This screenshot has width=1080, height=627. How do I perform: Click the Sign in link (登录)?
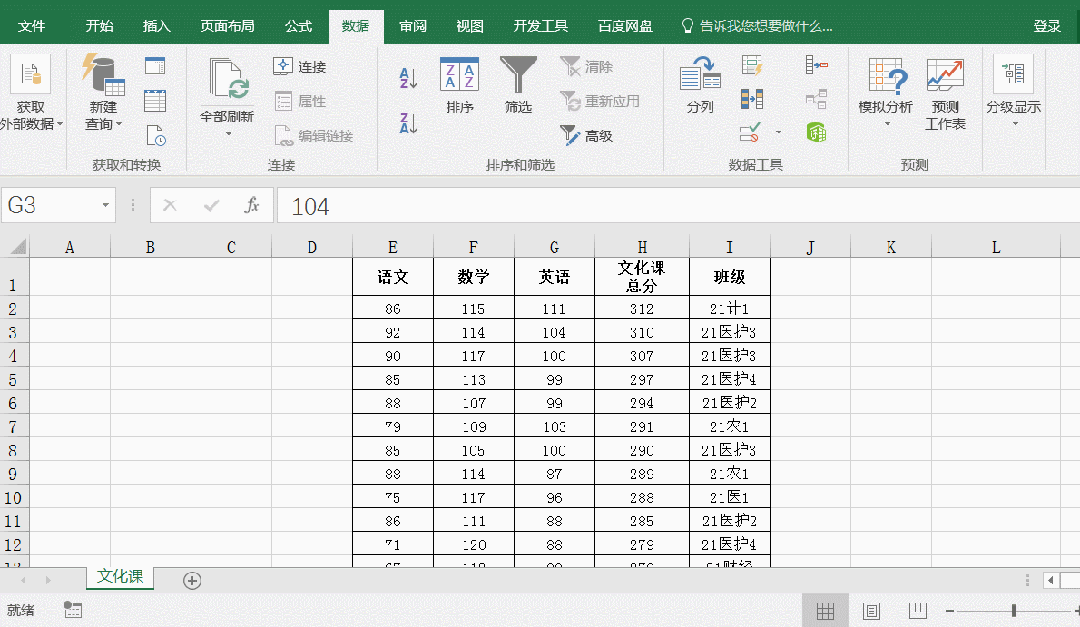click(1047, 26)
